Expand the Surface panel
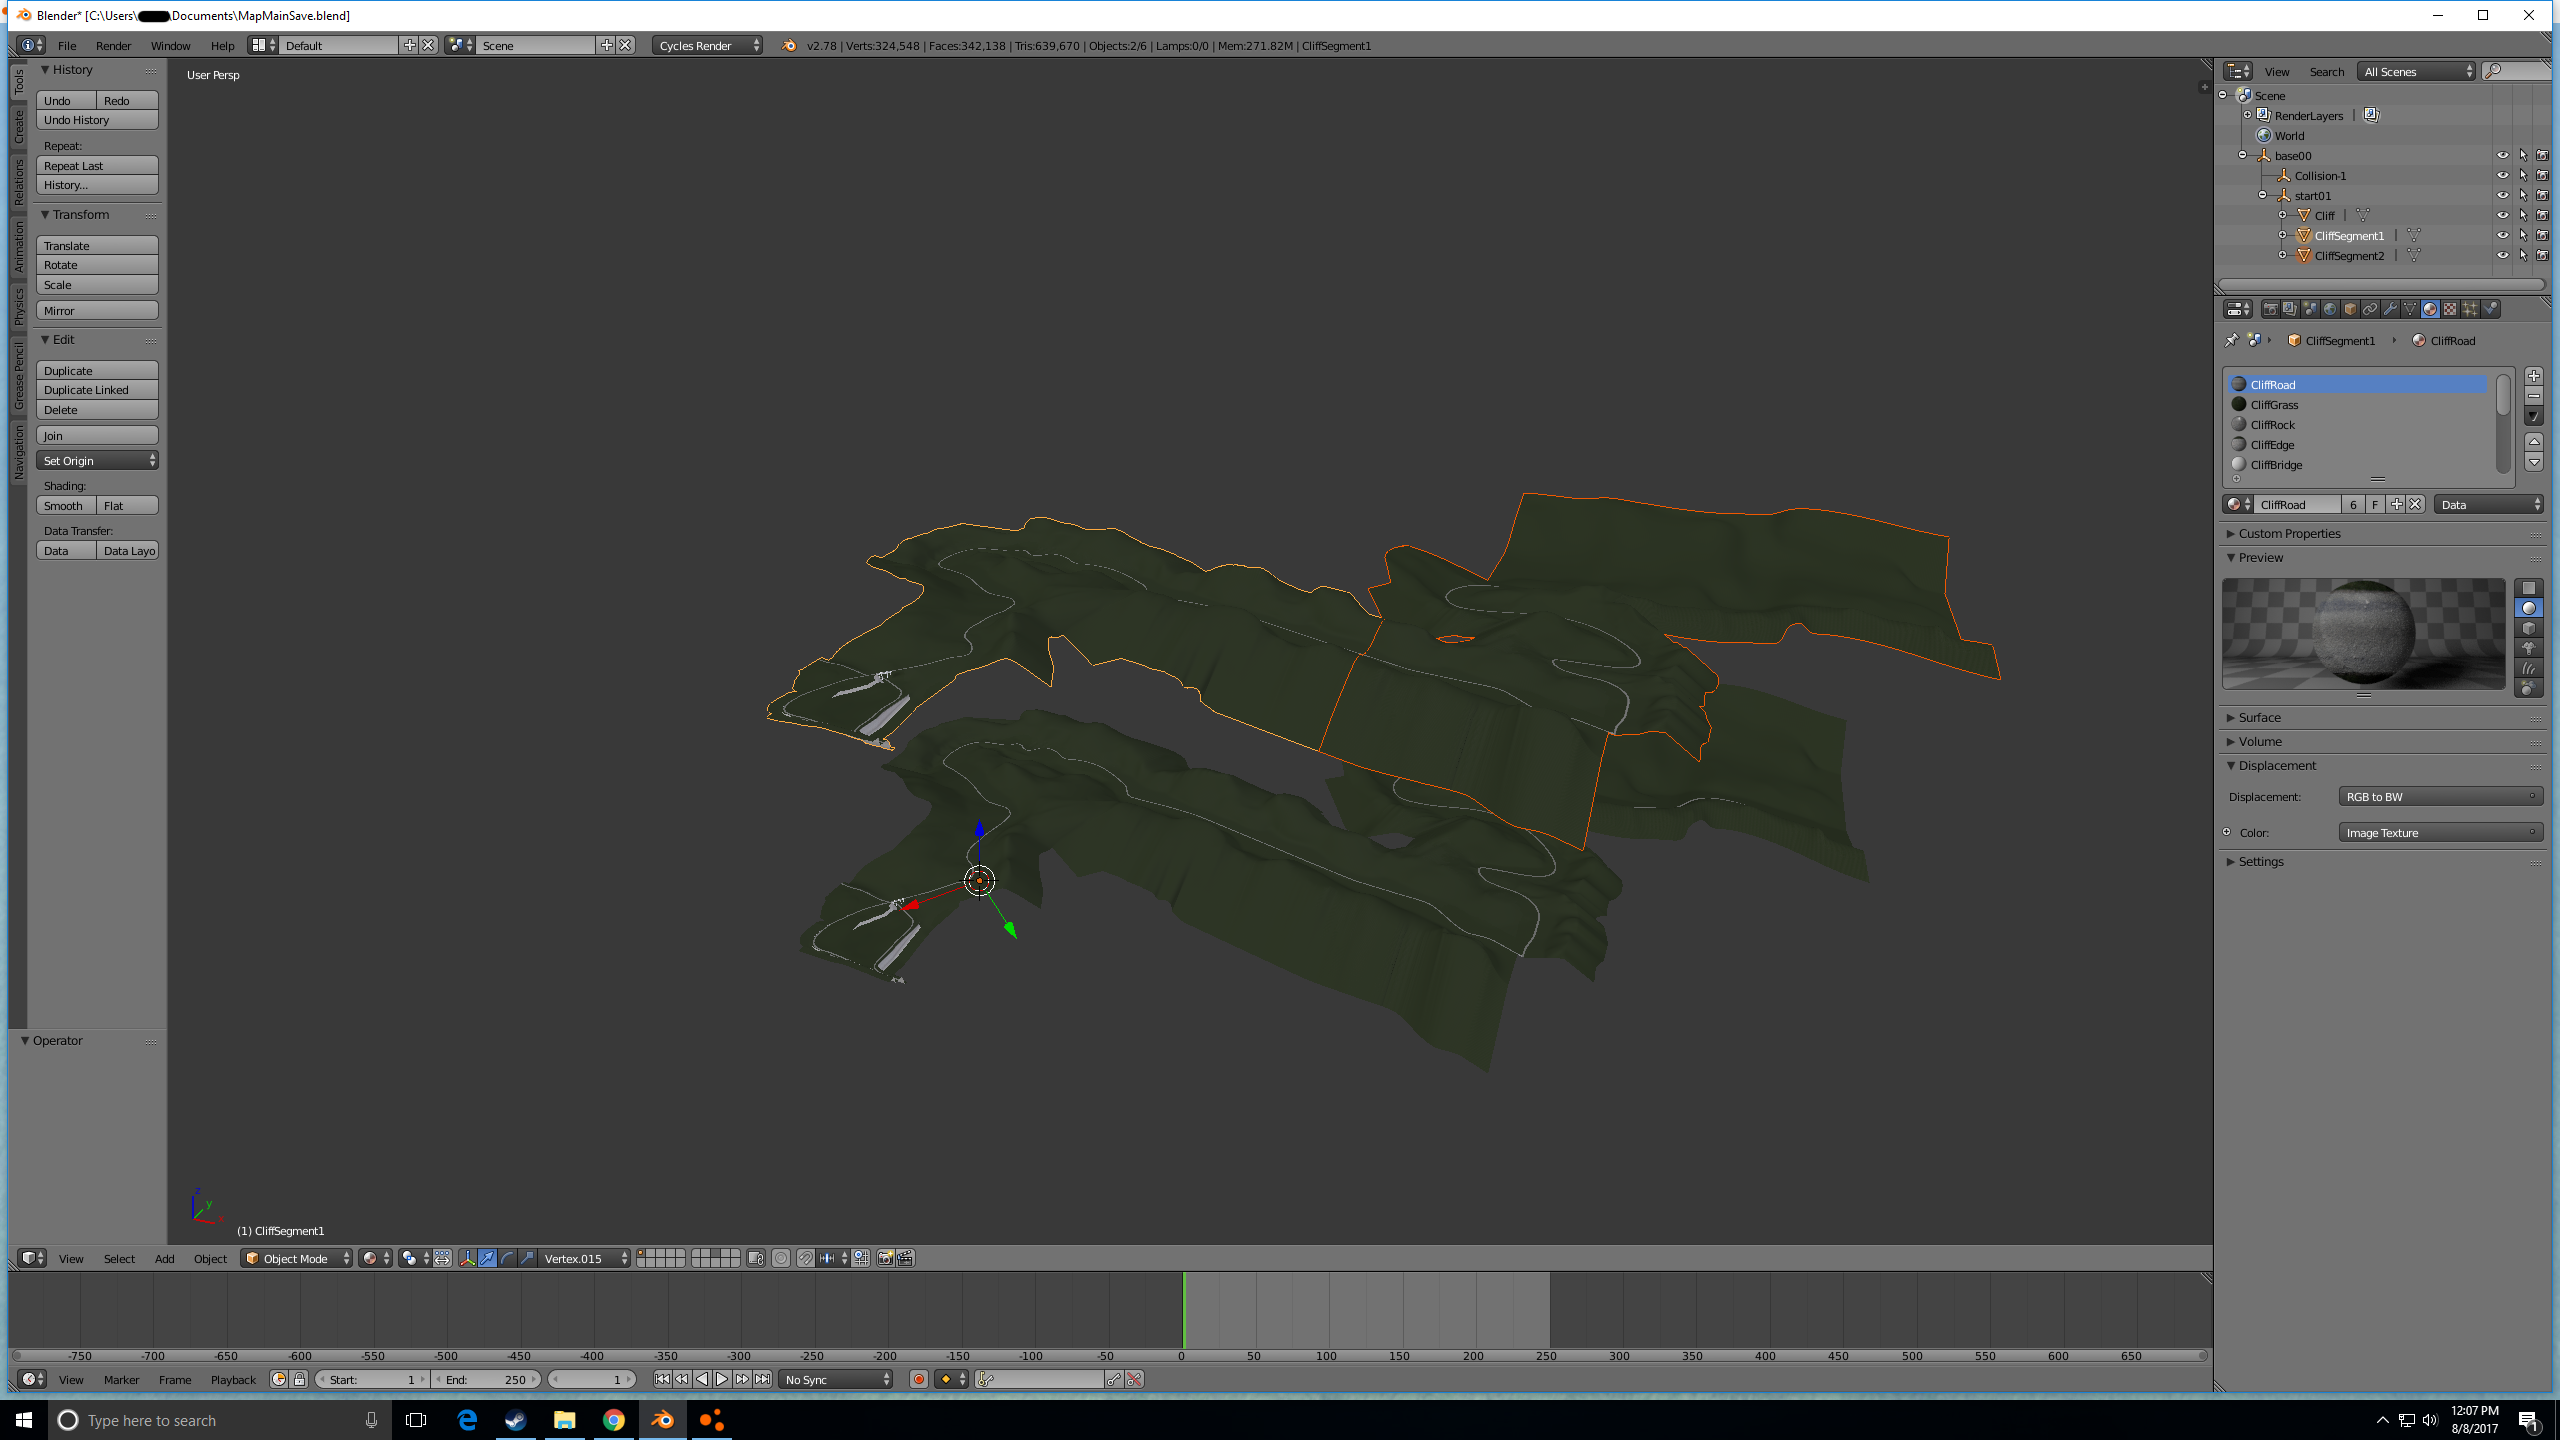The height and width of the screenshot is (1440, 2560). pos(2259,717)
